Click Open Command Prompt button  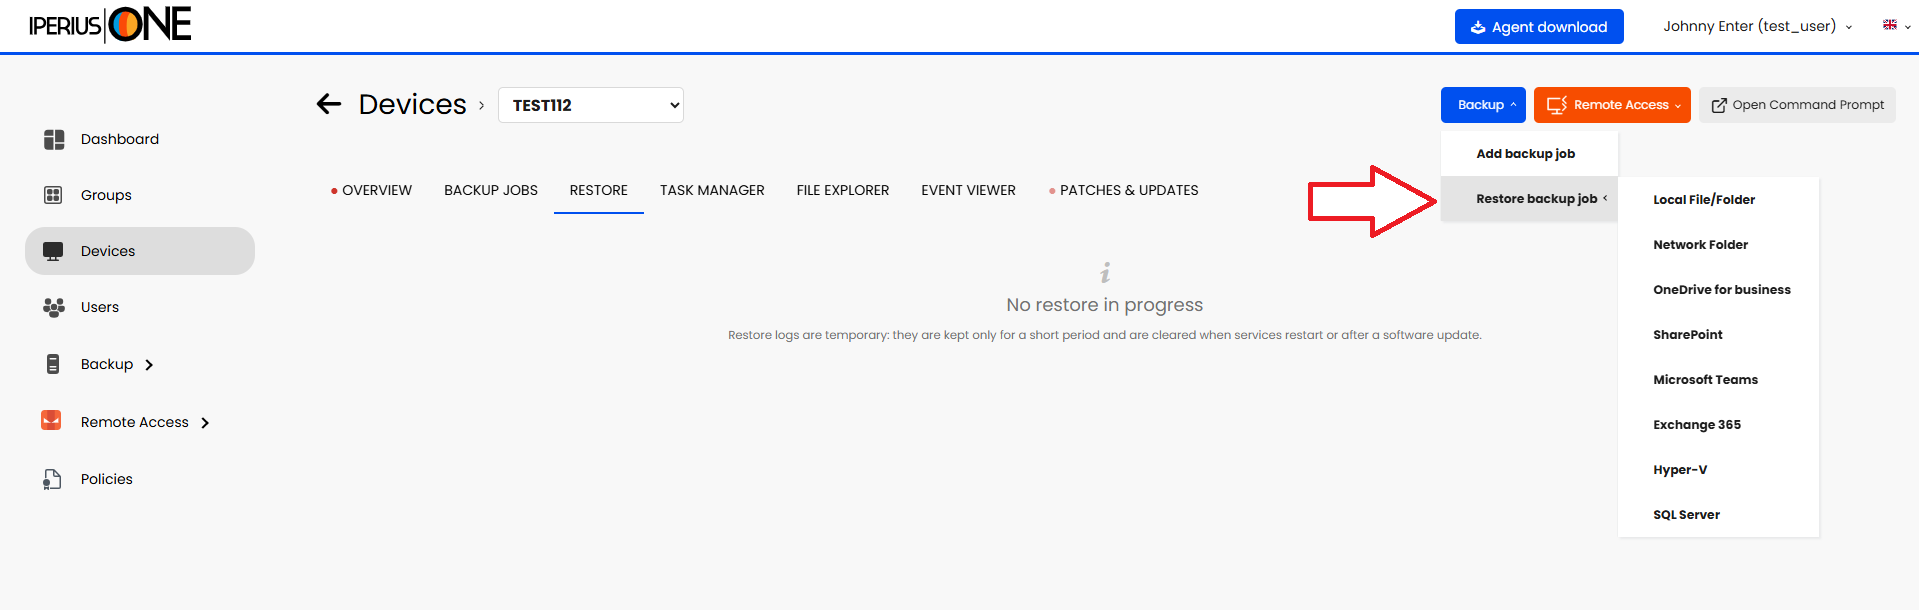[x=1796, y=105]
